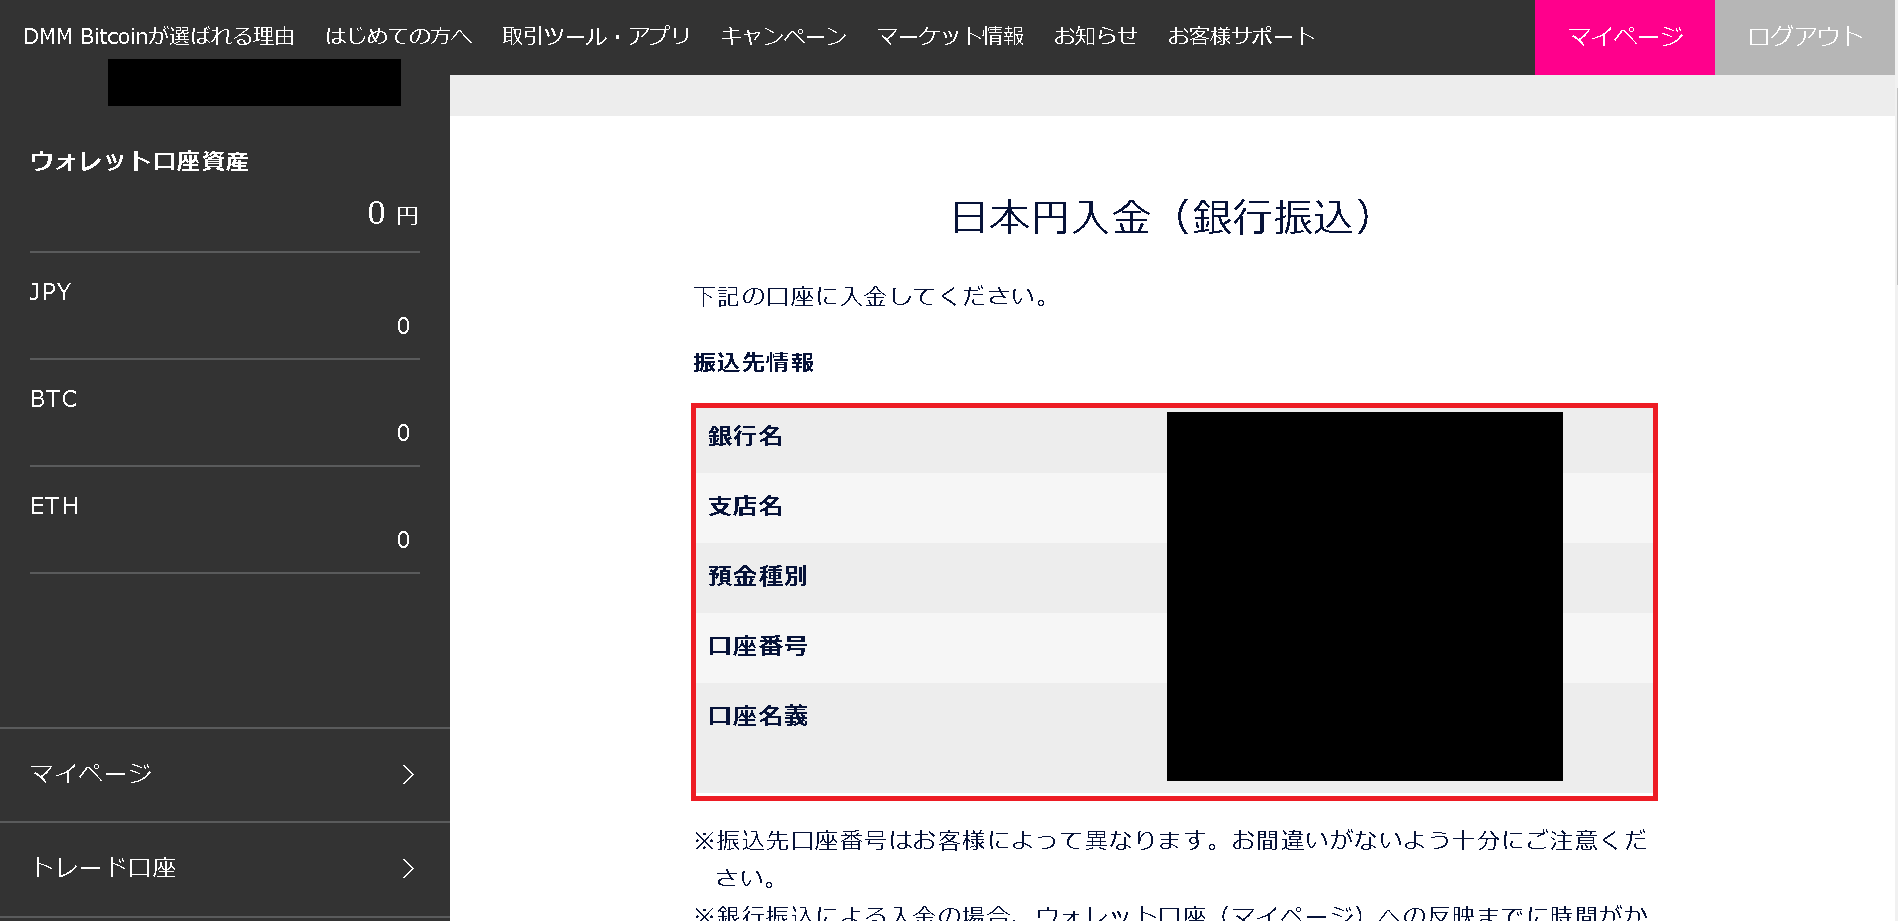Open 取引ツール・アプリ in the top navigation
Viewport: 1898px width, 921px height.
click(x=596, y=36)
